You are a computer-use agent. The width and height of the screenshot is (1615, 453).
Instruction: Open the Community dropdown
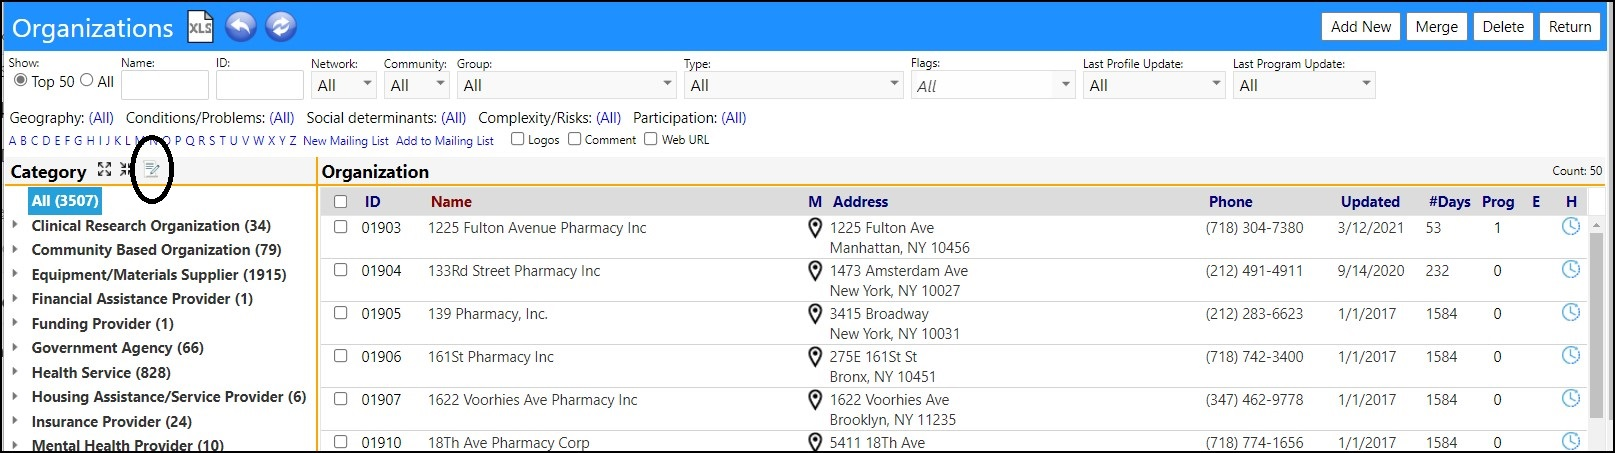pyautogui.click(x=417, y=85)
